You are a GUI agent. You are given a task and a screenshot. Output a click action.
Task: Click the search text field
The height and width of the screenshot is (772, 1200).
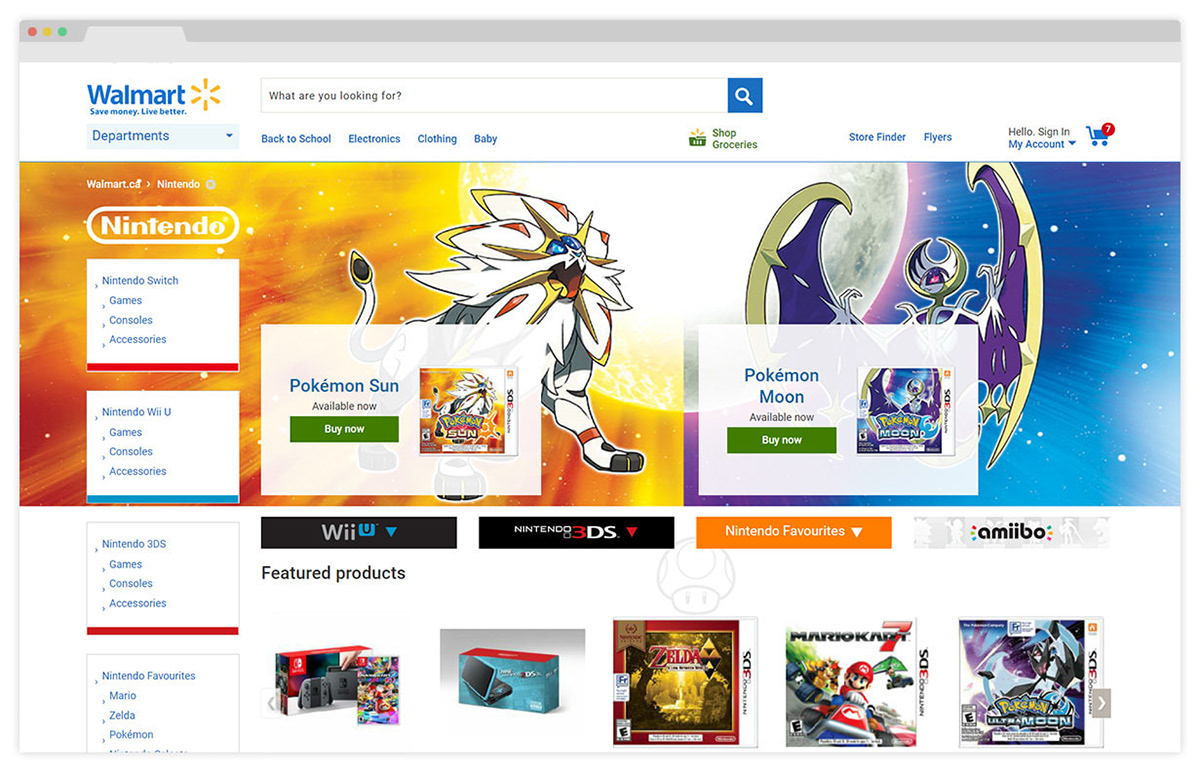[494, 96]
